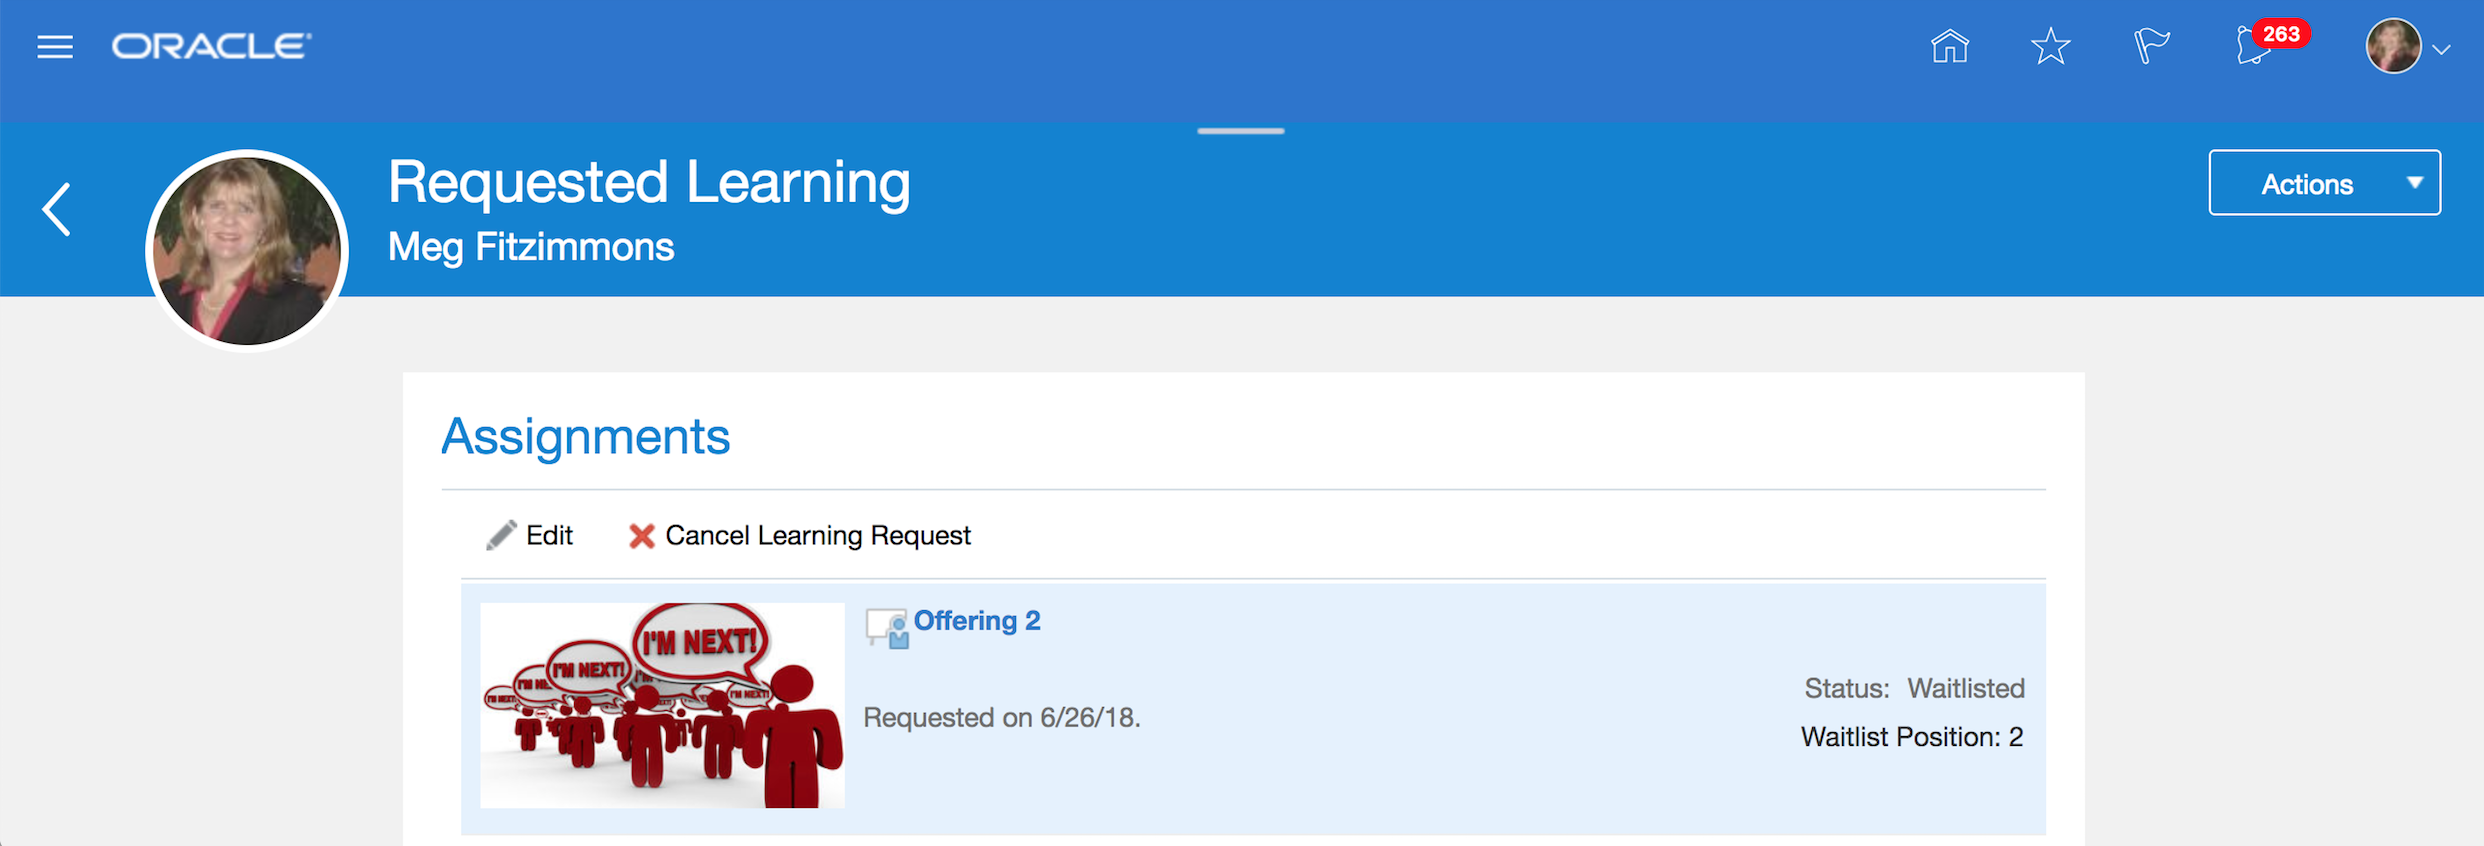Image resolution: width=2484 pixels, height=846 pixels.
Task: Open the Watchlist flag icon
Action: click(x=2151, y=46)
